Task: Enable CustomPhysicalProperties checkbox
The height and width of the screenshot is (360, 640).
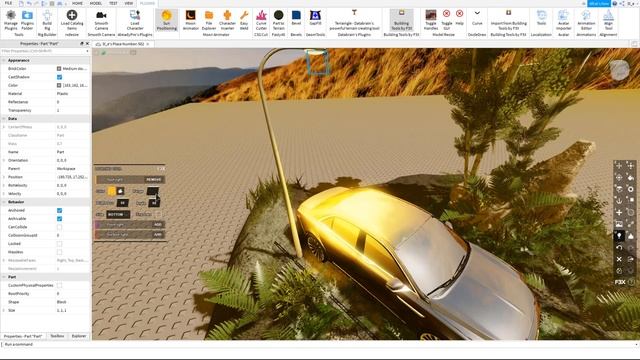Action: (59, 285)
